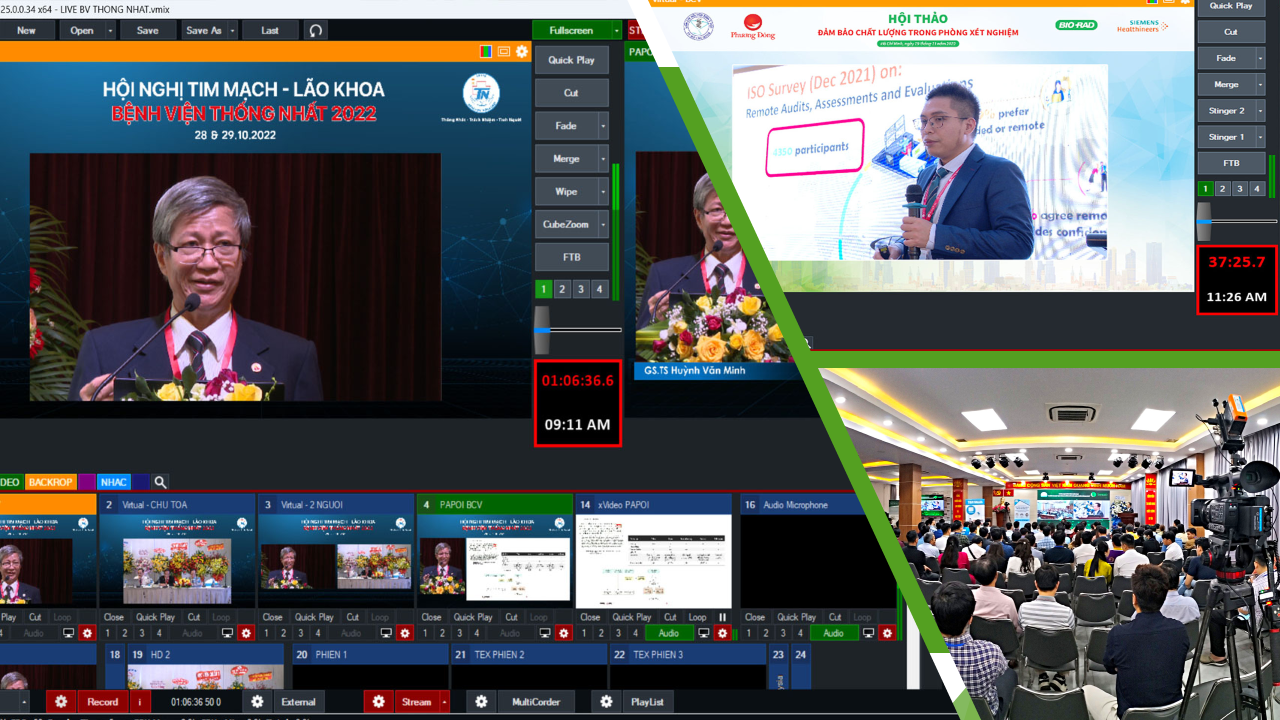
Task: Open the input search magnifier icon
Action: pyautogui.click(x=160, y=482)
